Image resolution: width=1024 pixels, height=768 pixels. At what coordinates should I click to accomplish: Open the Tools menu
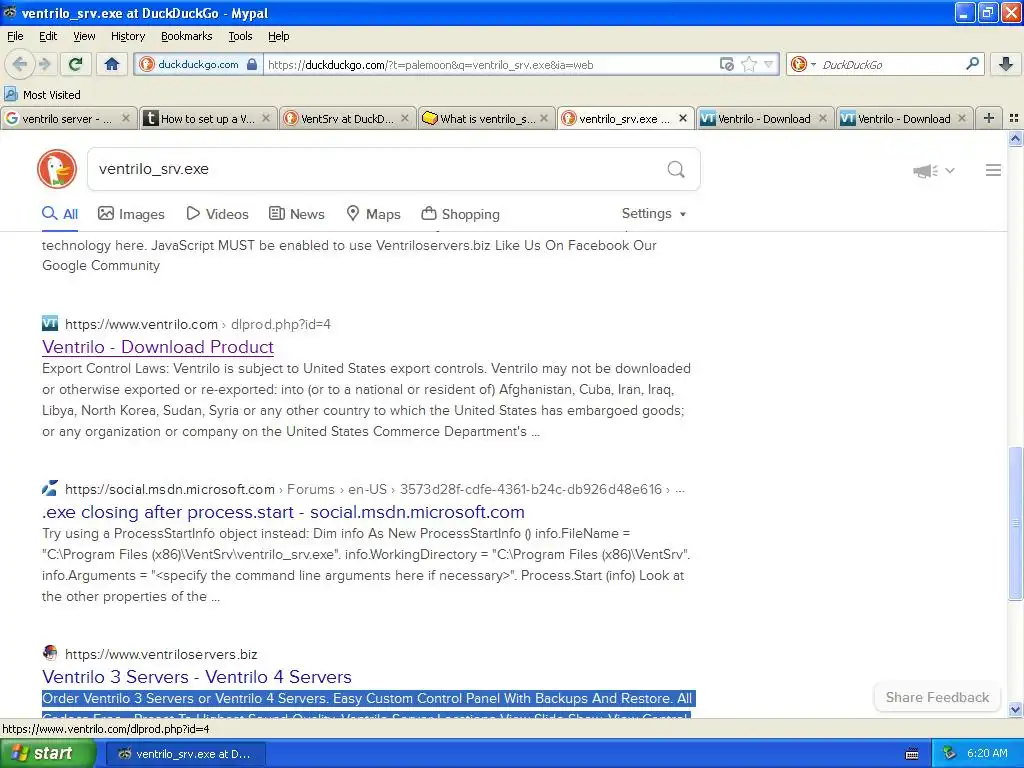pos(240,36)
